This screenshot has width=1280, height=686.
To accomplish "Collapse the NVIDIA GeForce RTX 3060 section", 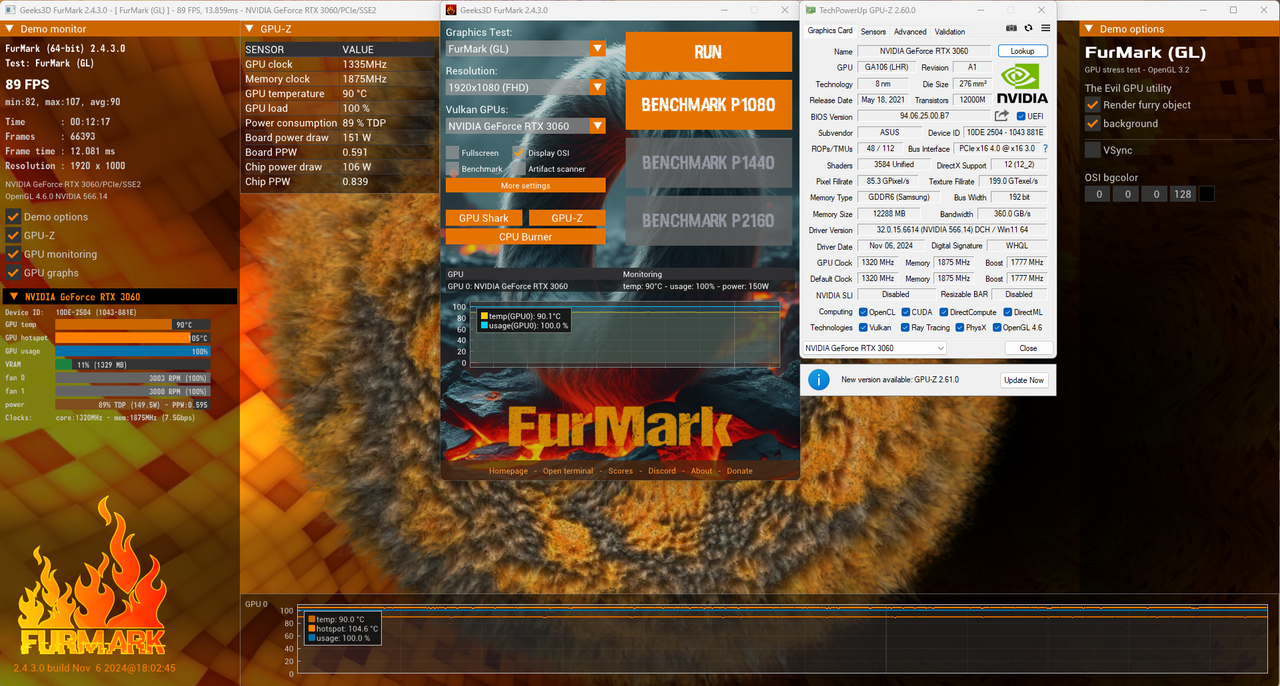I will pyautogui.click(x=14, y=297).
